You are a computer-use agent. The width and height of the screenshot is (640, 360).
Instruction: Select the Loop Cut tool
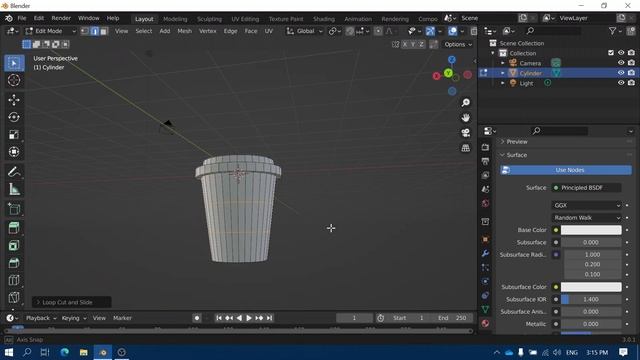pos(14,280)
